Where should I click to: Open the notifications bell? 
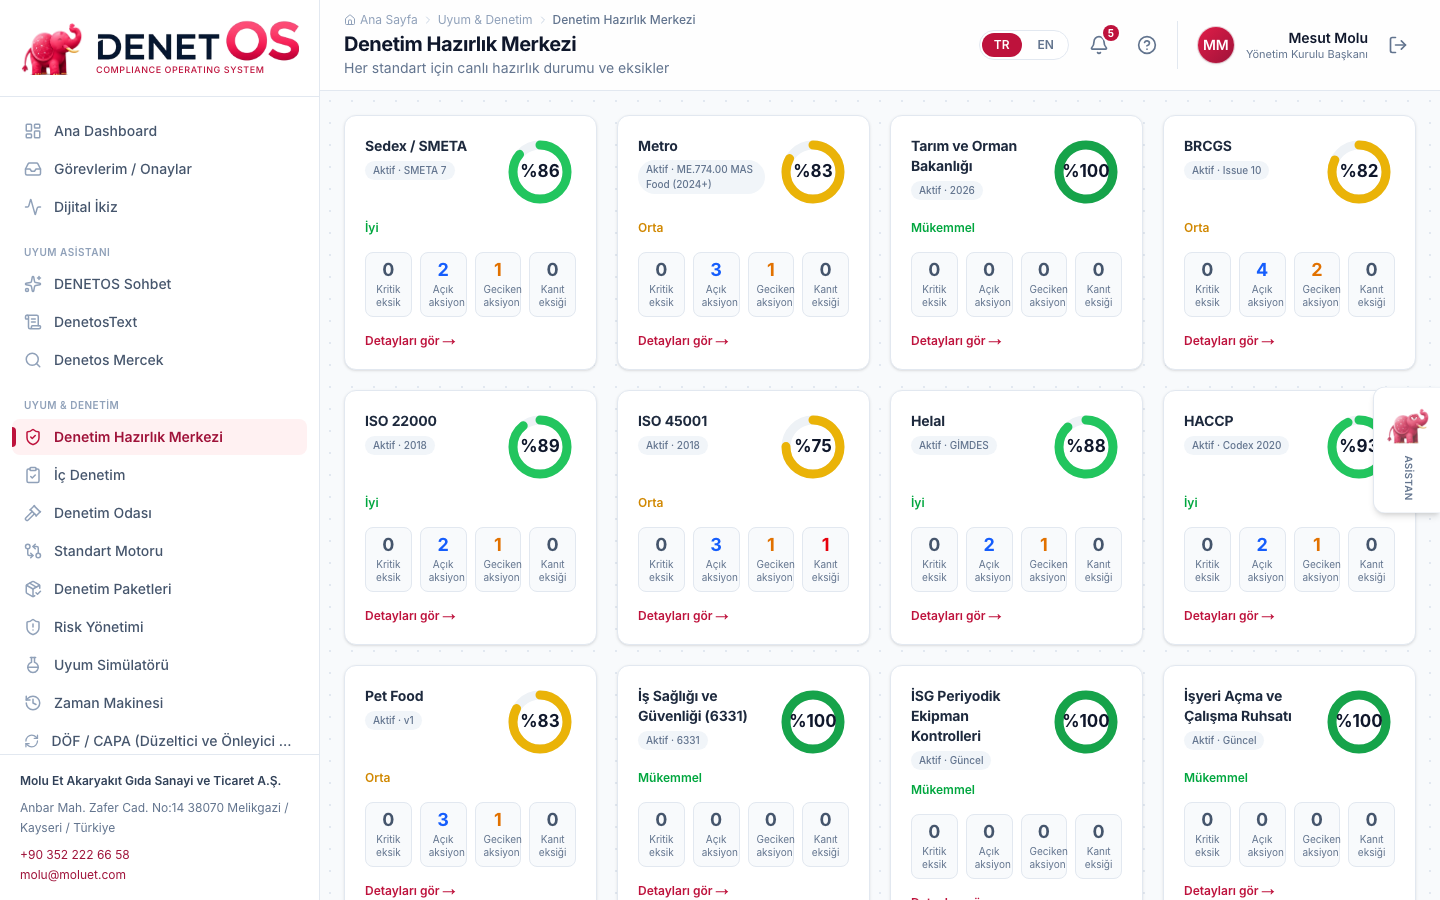pyautogui.click(x=1099, y=45)
